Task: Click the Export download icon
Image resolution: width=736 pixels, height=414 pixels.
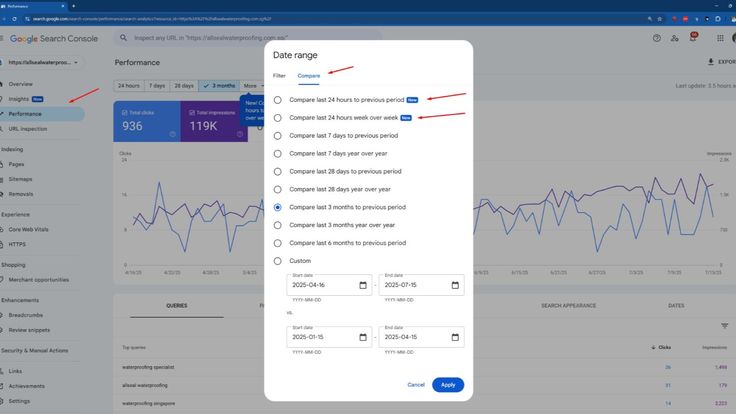Action: click(710, 62)
